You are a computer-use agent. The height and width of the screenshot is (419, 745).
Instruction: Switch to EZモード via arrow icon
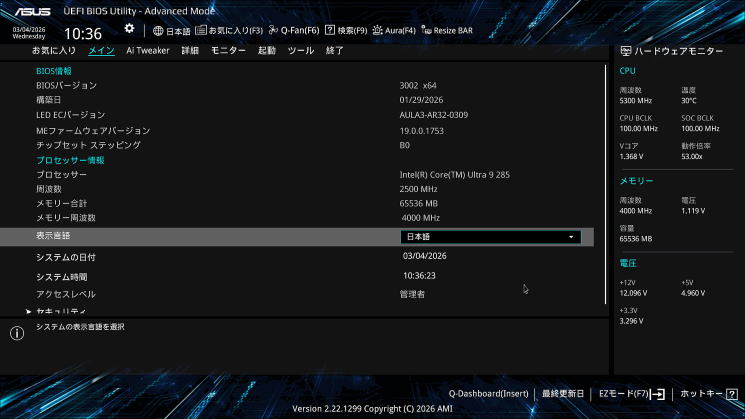[658, 394]
